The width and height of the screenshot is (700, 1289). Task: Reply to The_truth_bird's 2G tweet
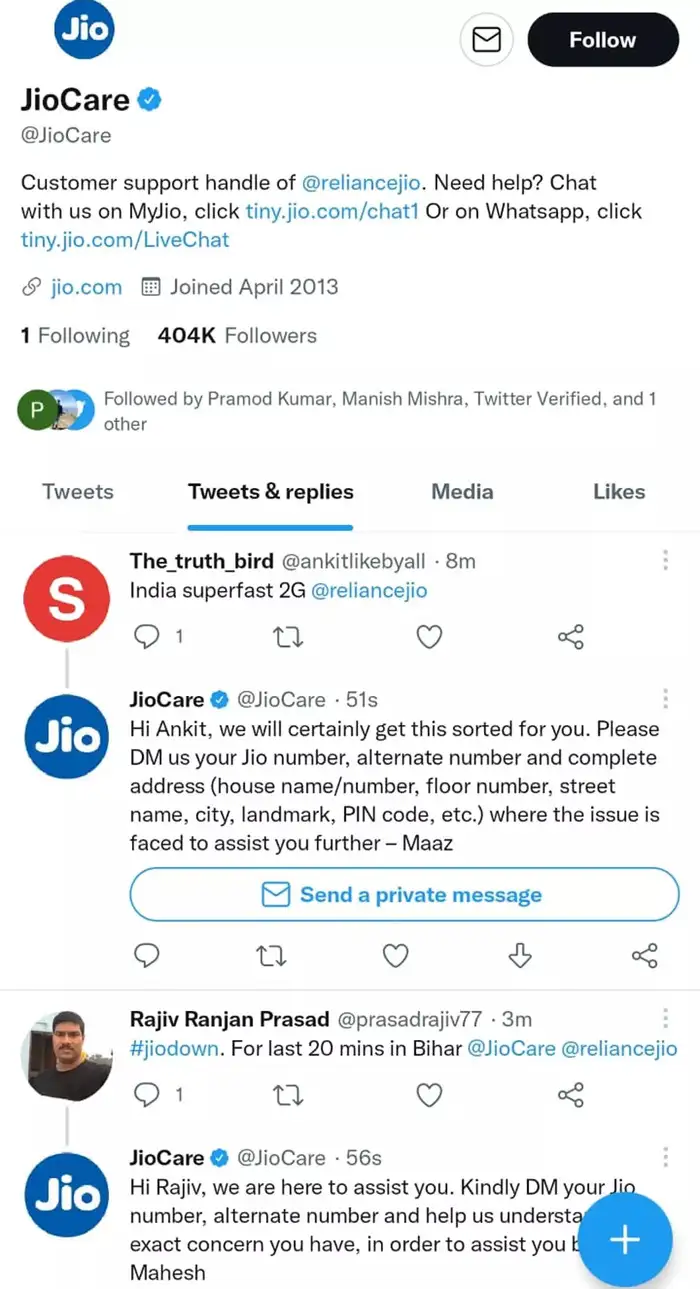[147, 636]
